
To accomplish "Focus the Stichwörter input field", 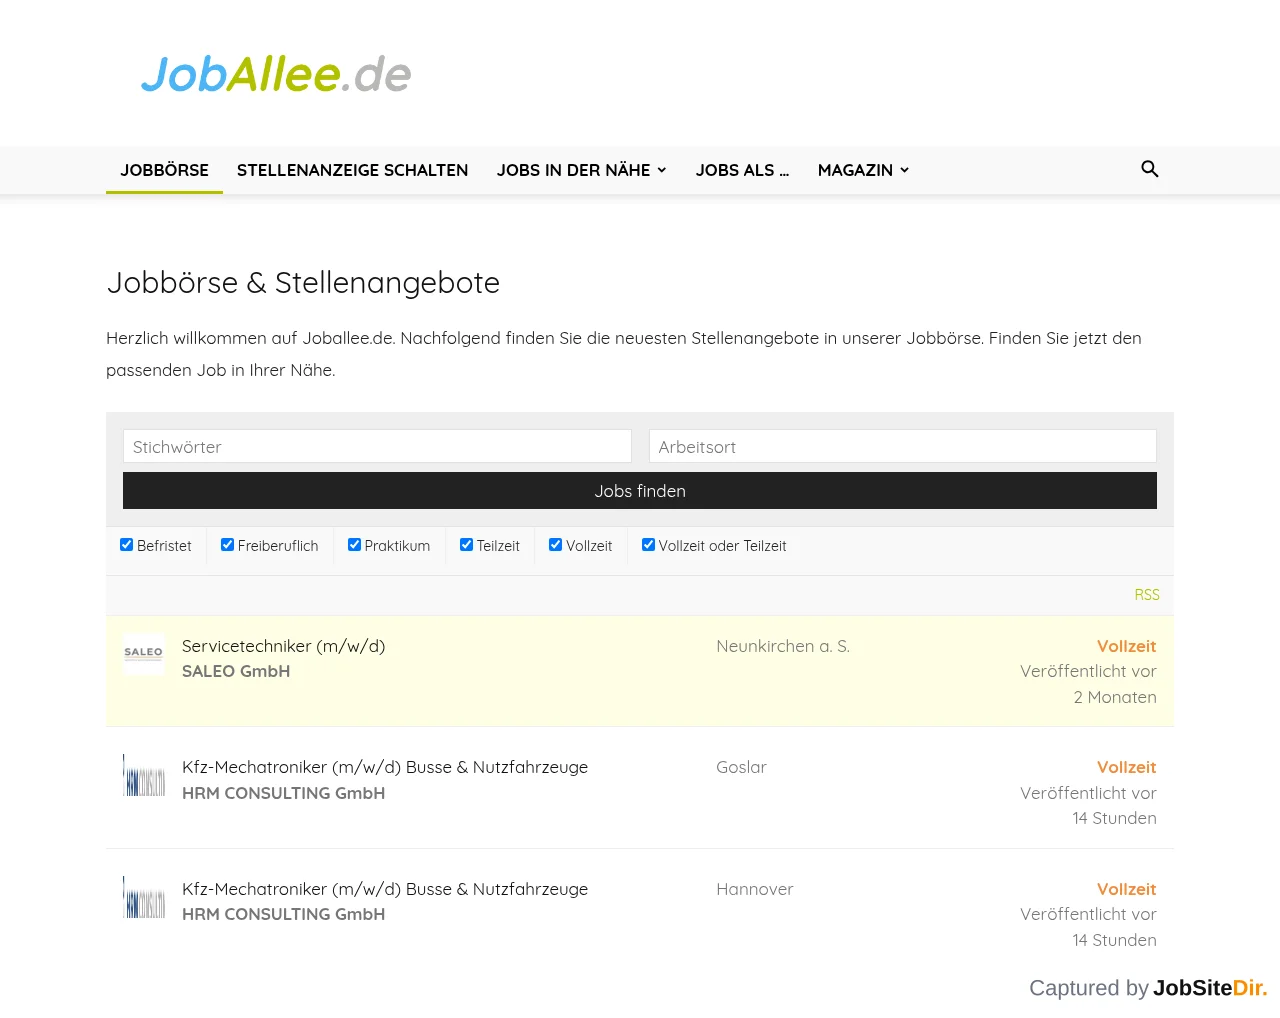I will pos(377,446).
